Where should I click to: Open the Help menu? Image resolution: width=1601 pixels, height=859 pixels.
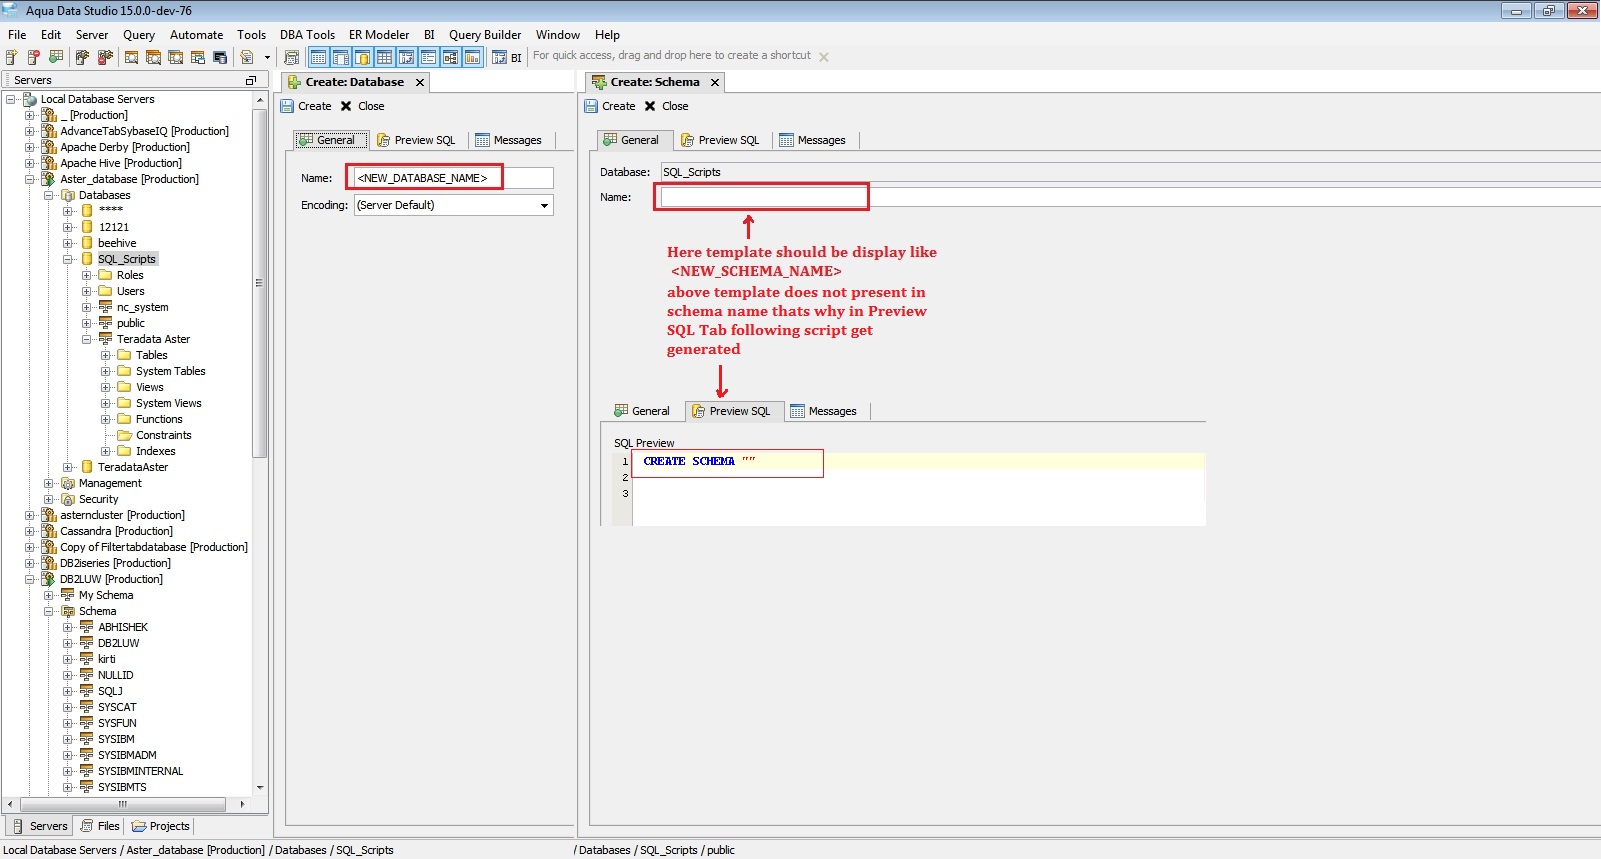point(607,34)
